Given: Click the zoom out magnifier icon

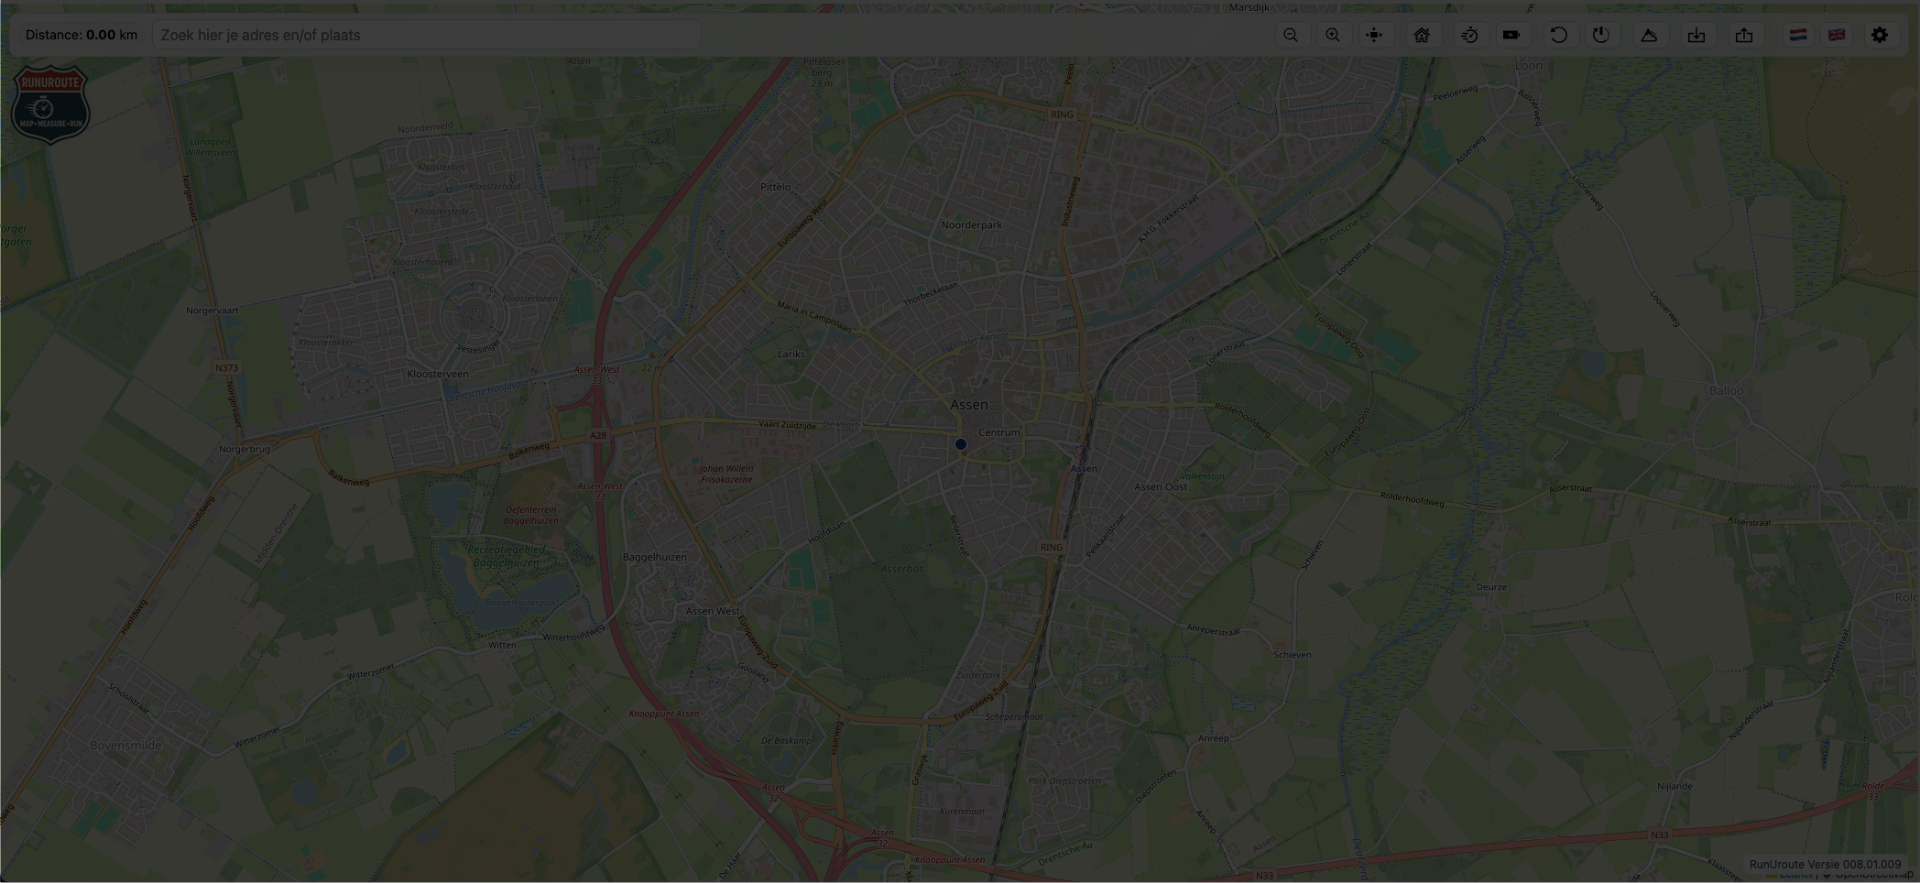Looking at the screenshot, I should coord(1291,35).
